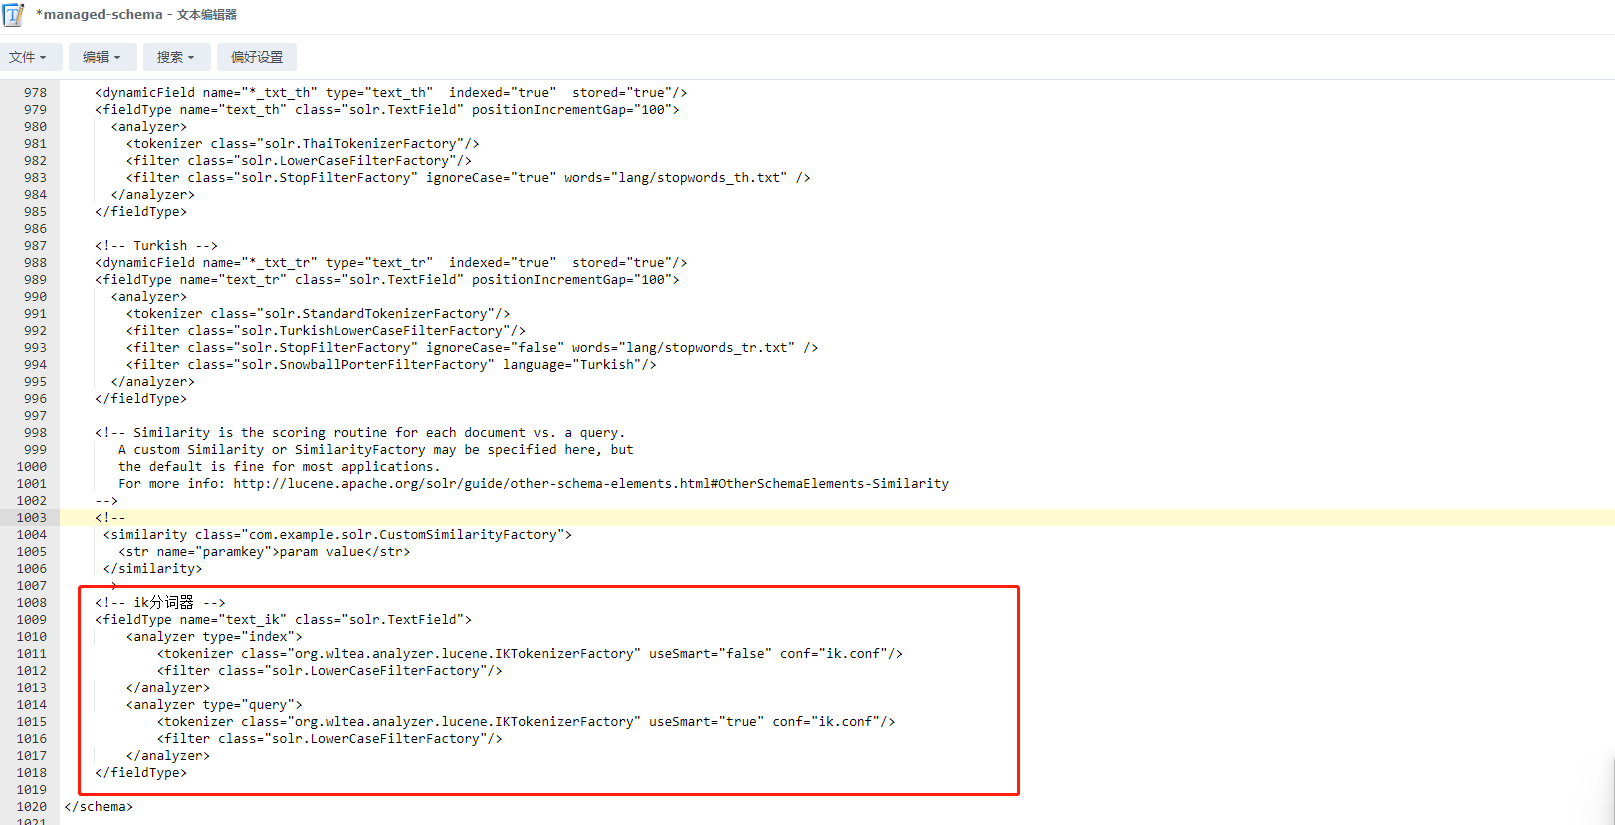The height and width of the screenshot is (825, 1615).
Task: Click the CustomSimilarityFactory similarity line
Action: [x=337, y=535]
